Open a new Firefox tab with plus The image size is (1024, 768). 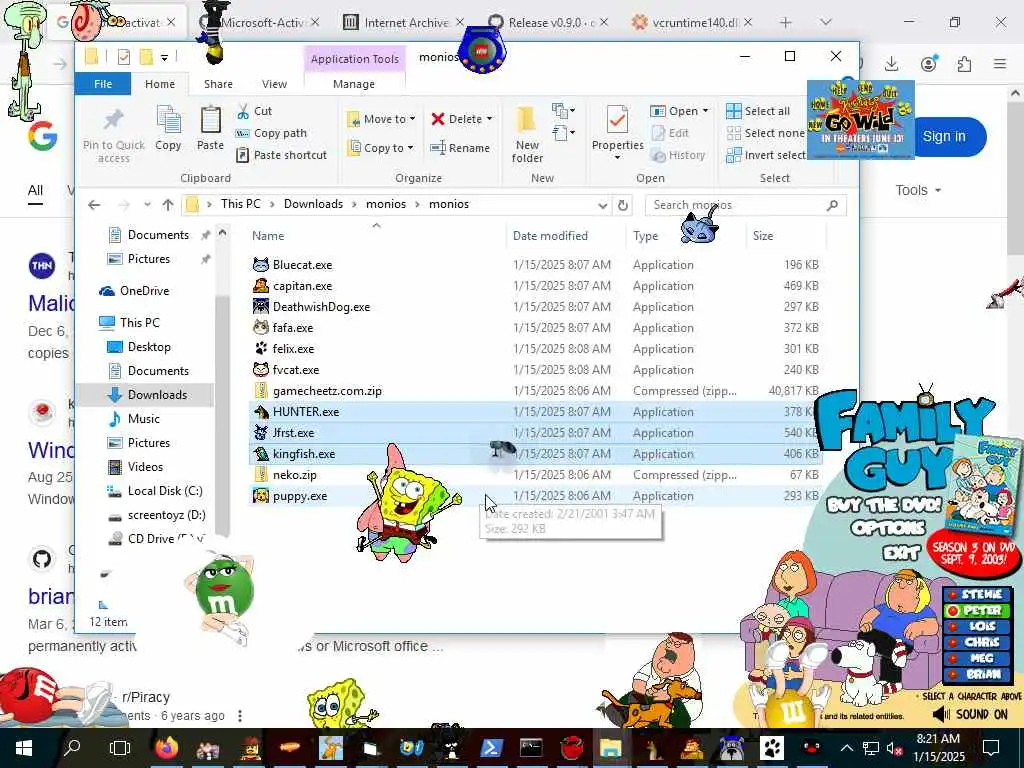click(x=786, y=23)
